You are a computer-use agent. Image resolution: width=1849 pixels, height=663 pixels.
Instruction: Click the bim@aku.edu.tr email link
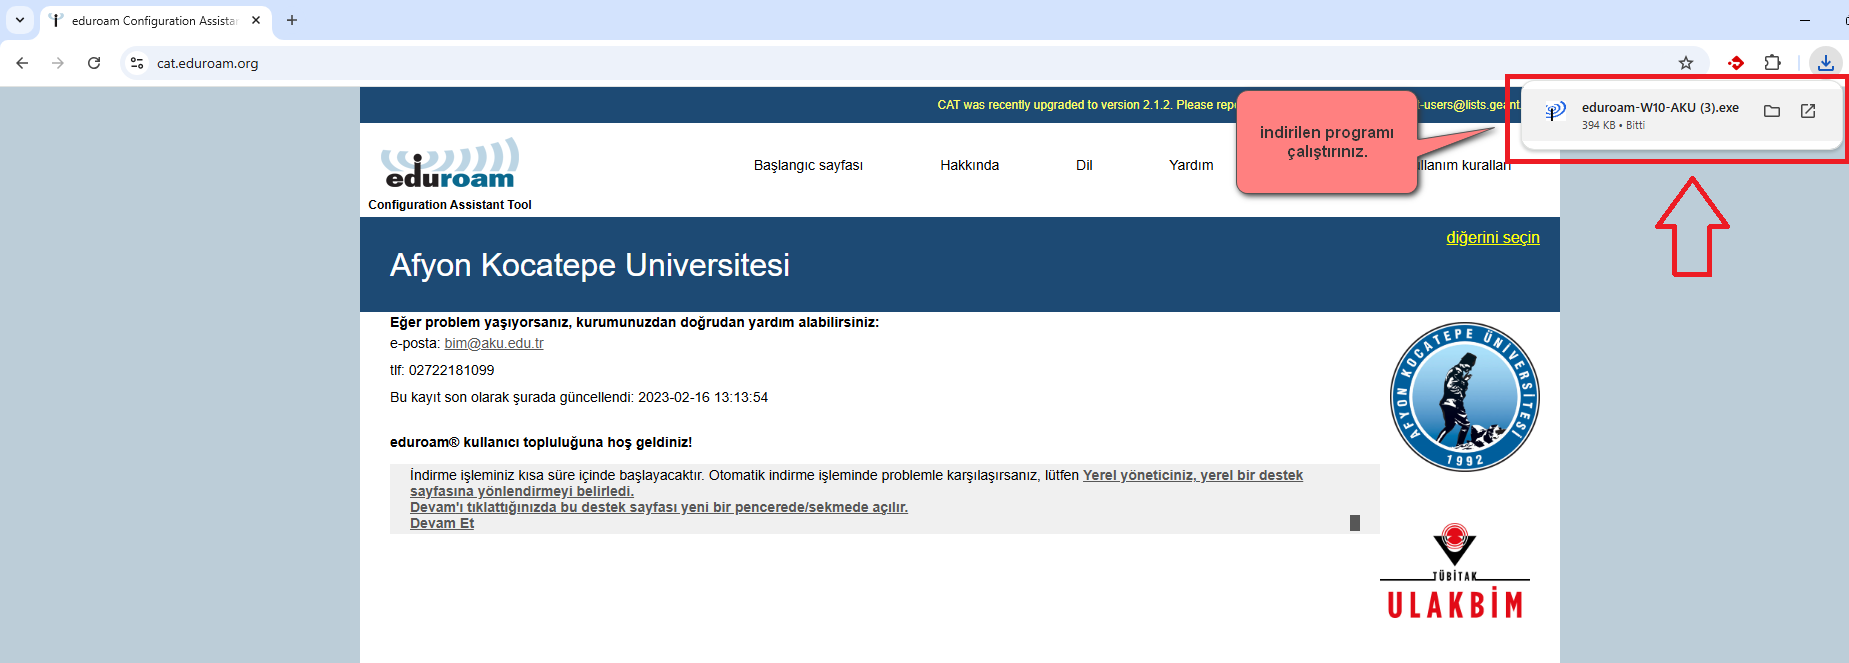coord(494,343)
